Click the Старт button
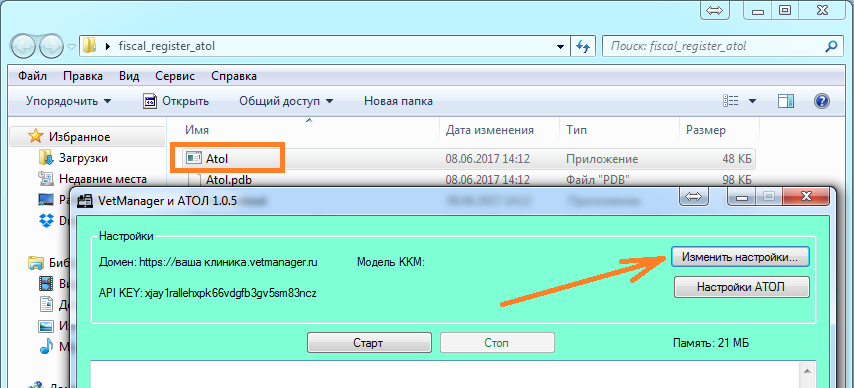Screen dimensions: 854x388 point(369,343)
